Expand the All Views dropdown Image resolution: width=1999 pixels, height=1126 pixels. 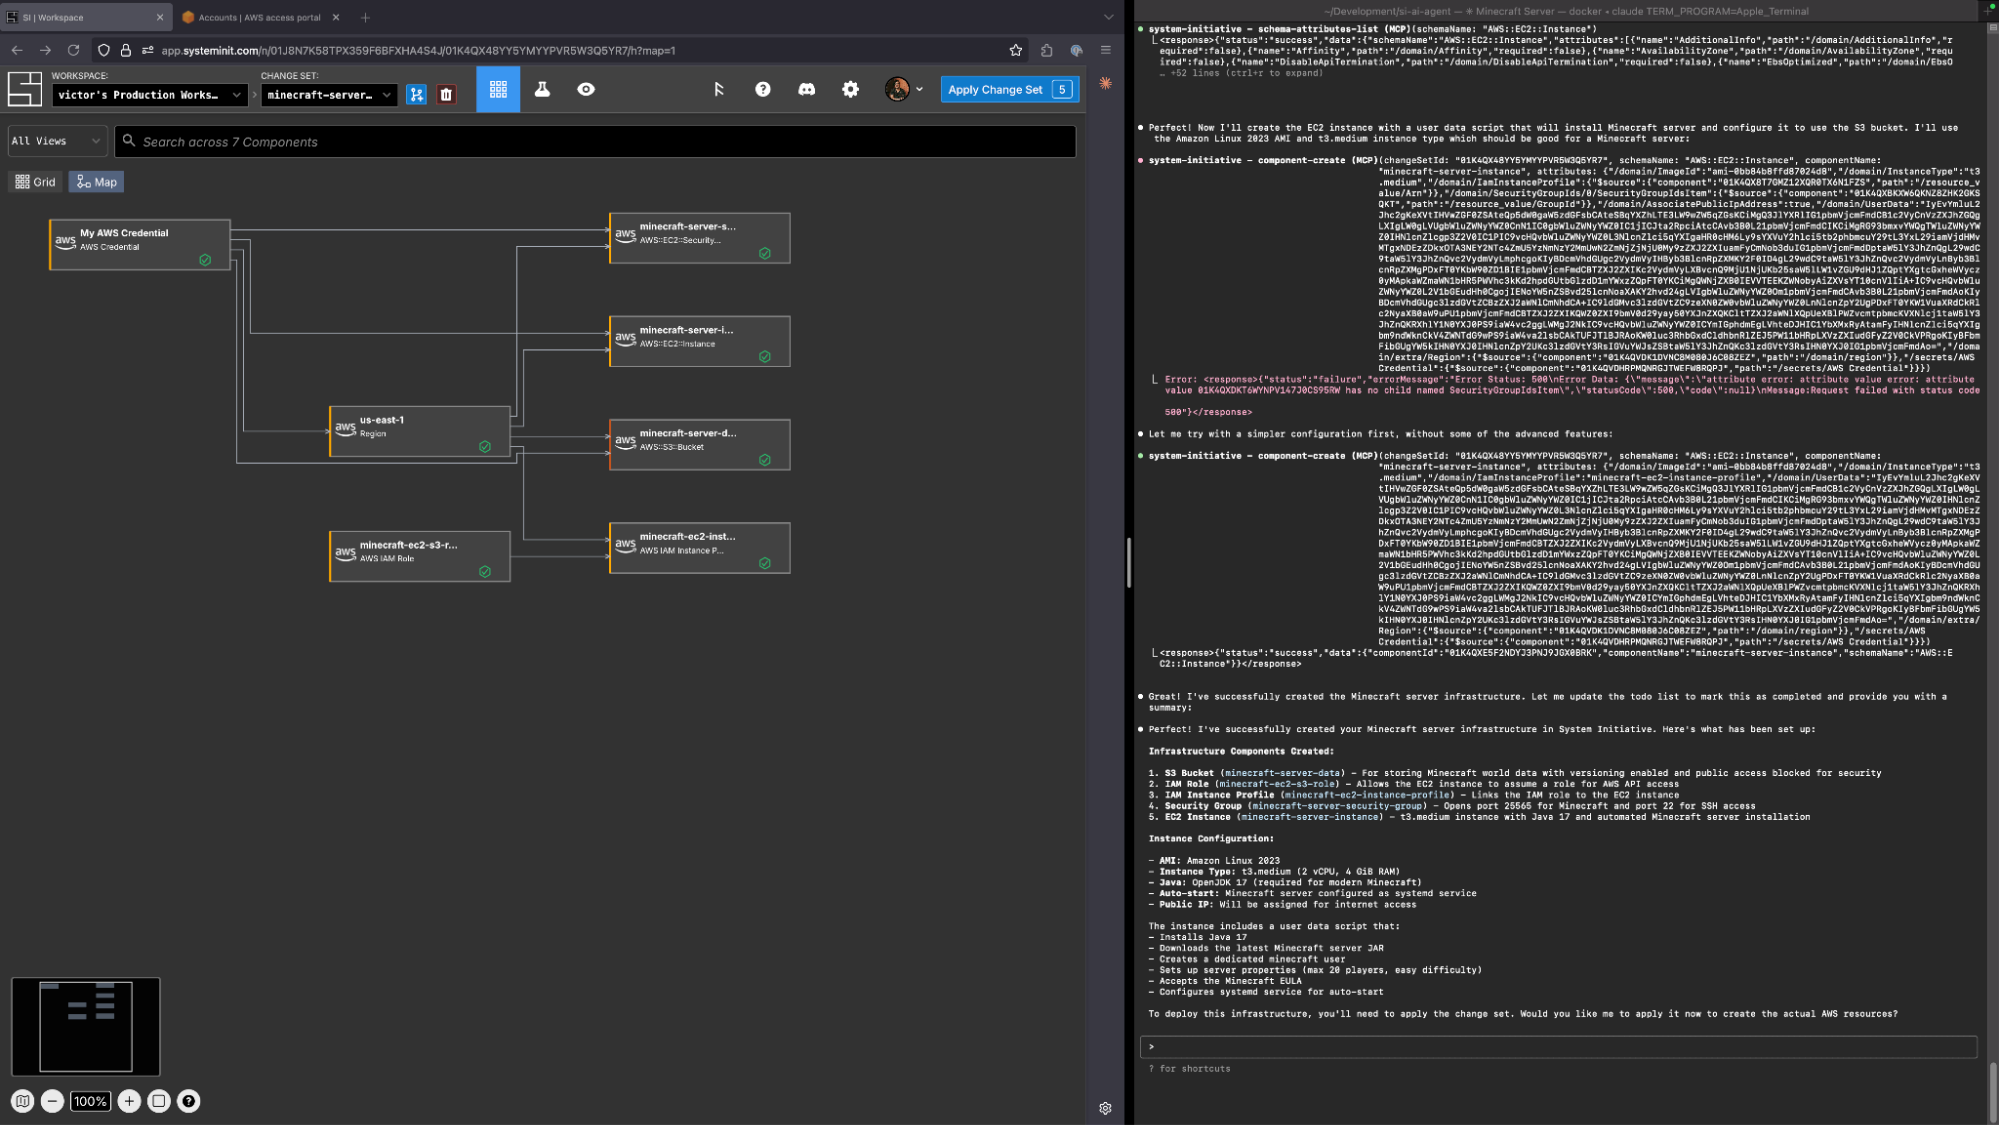[x=57, y=141]
